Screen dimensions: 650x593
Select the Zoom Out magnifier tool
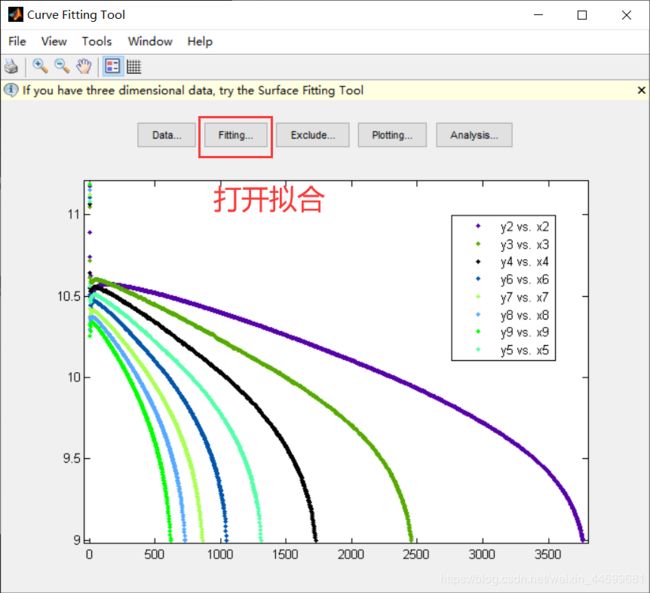pyautogui.click(x=62, y=66)
